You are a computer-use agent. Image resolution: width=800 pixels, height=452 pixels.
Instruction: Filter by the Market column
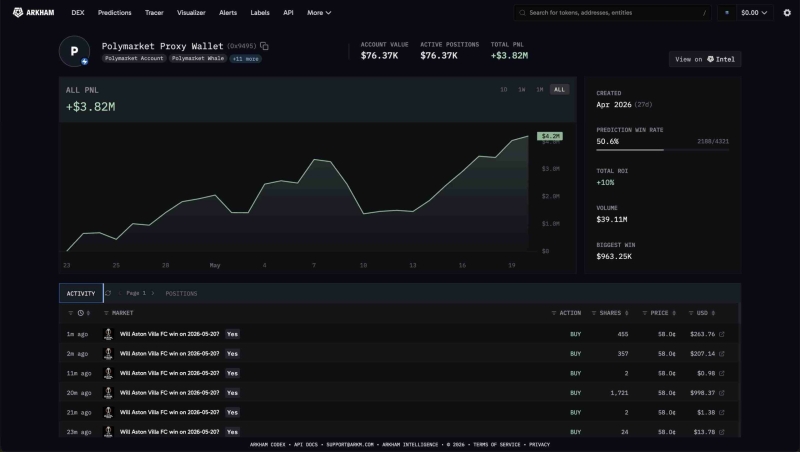point(106,313)
